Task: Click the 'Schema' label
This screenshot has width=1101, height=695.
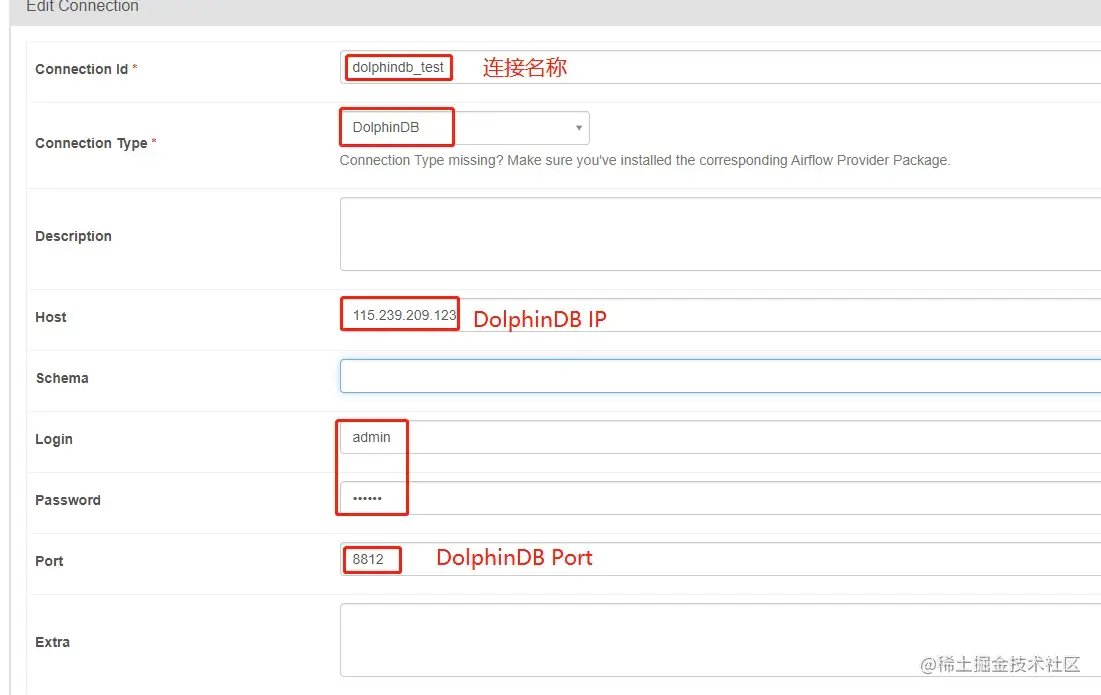Action: pyautogui.click(x=62, y=378)
